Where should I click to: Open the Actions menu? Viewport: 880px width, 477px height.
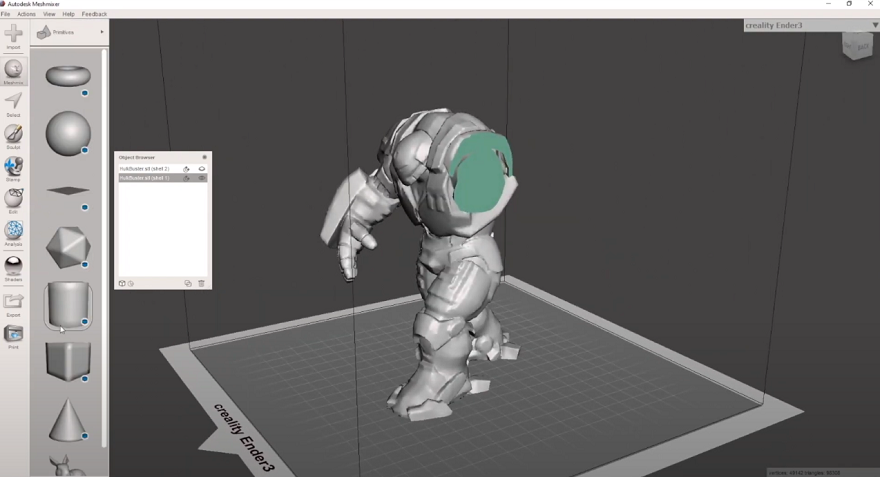point(26,14)
